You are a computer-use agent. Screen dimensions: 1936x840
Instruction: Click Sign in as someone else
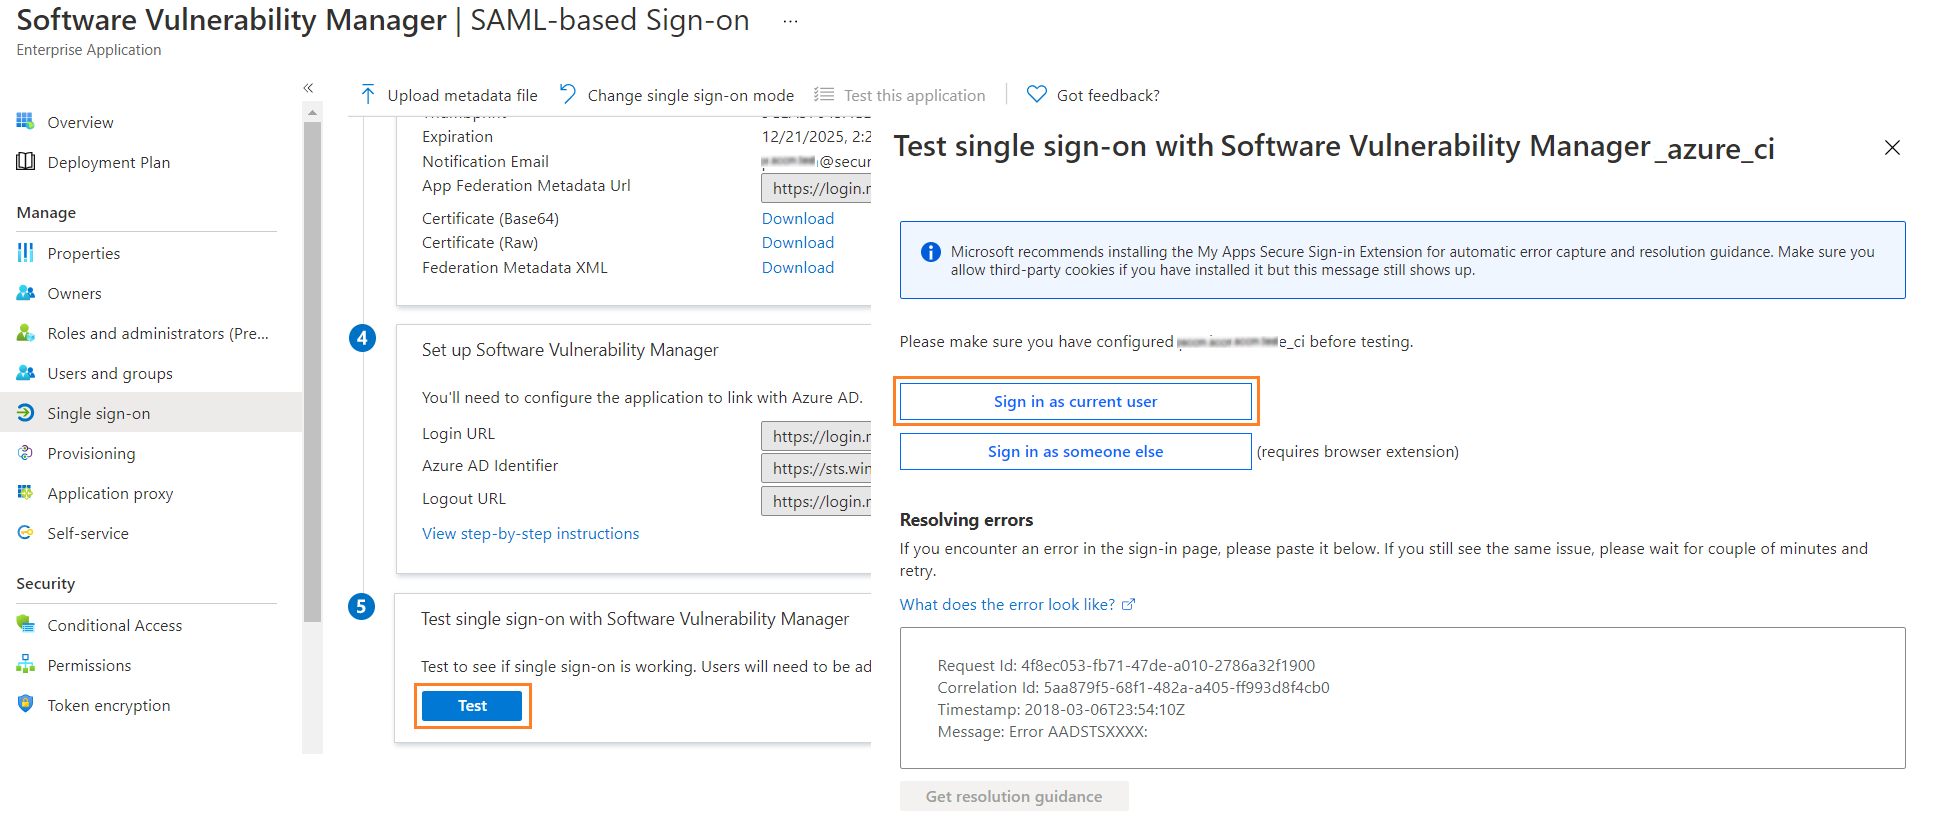tap(1075, 451)
